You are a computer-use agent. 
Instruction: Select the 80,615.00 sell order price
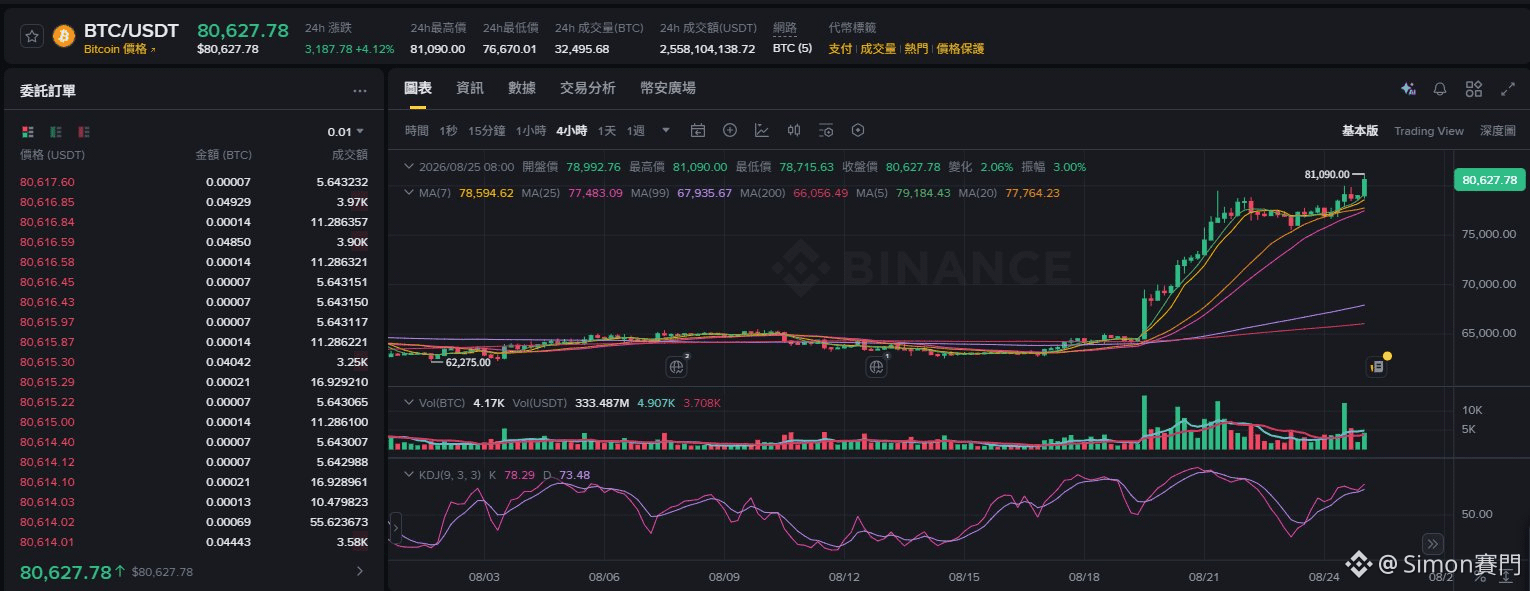47,422
